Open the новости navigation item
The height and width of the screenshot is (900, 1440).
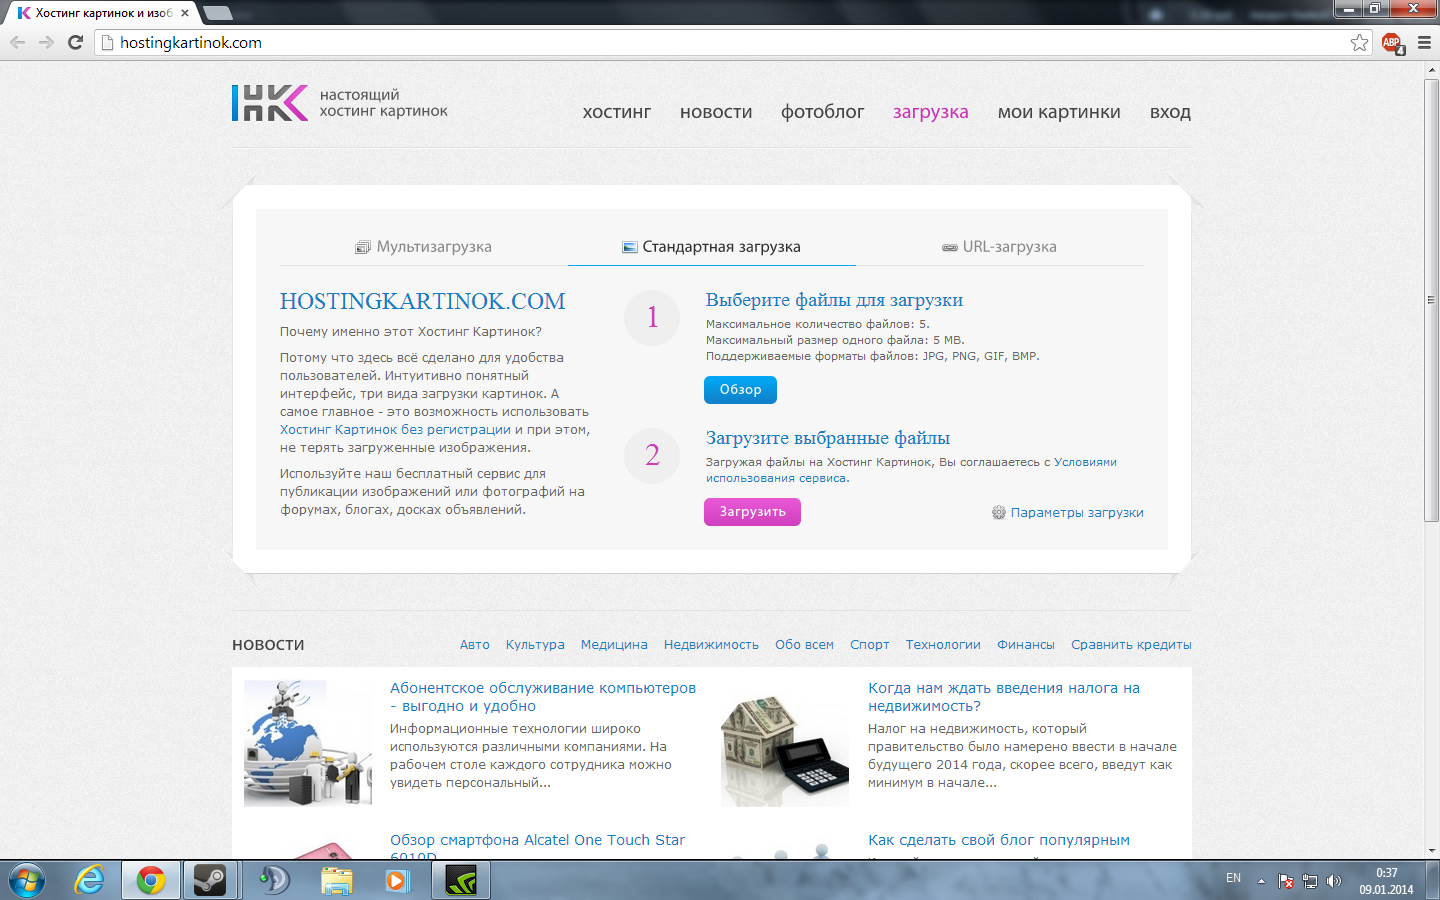click(716, 112)
